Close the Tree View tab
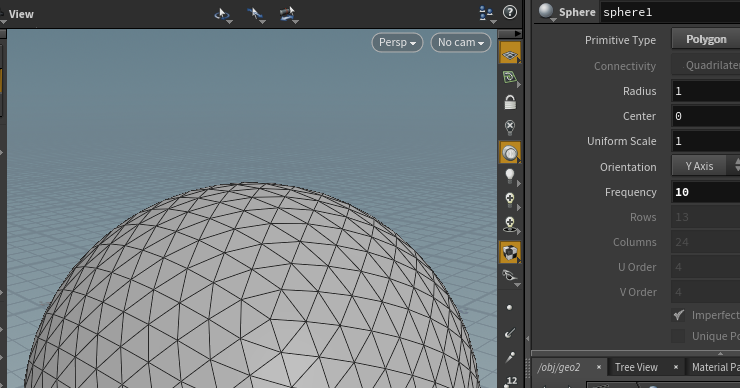The height and width of the screenshot is (388, 740). tap(676, 367)
